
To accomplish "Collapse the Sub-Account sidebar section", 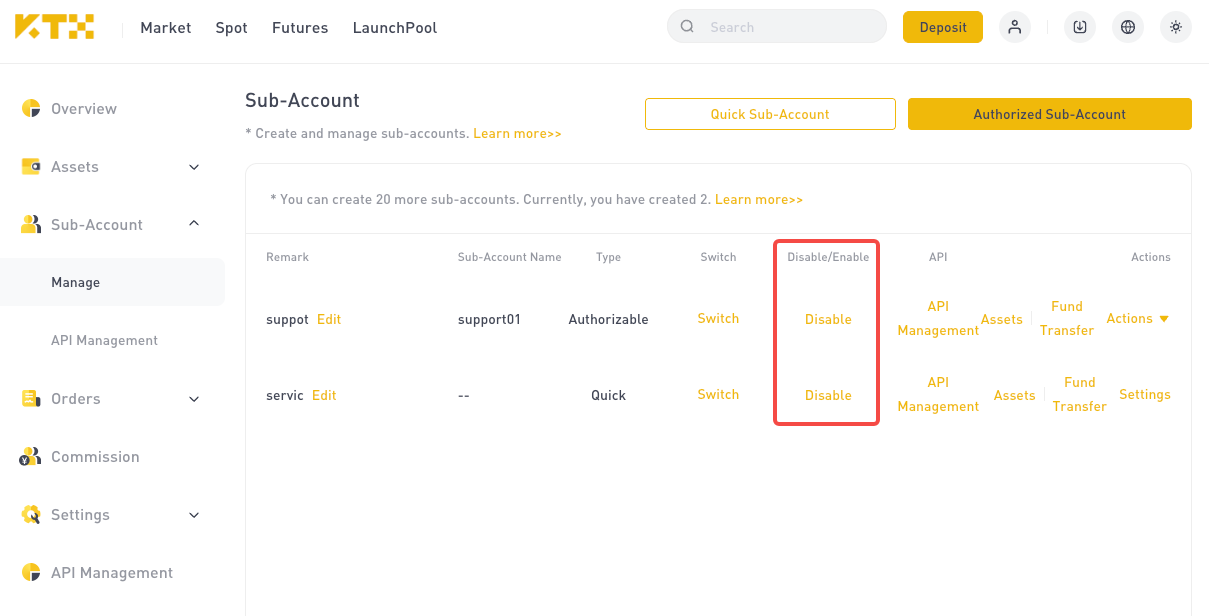I will click(194, 224).
